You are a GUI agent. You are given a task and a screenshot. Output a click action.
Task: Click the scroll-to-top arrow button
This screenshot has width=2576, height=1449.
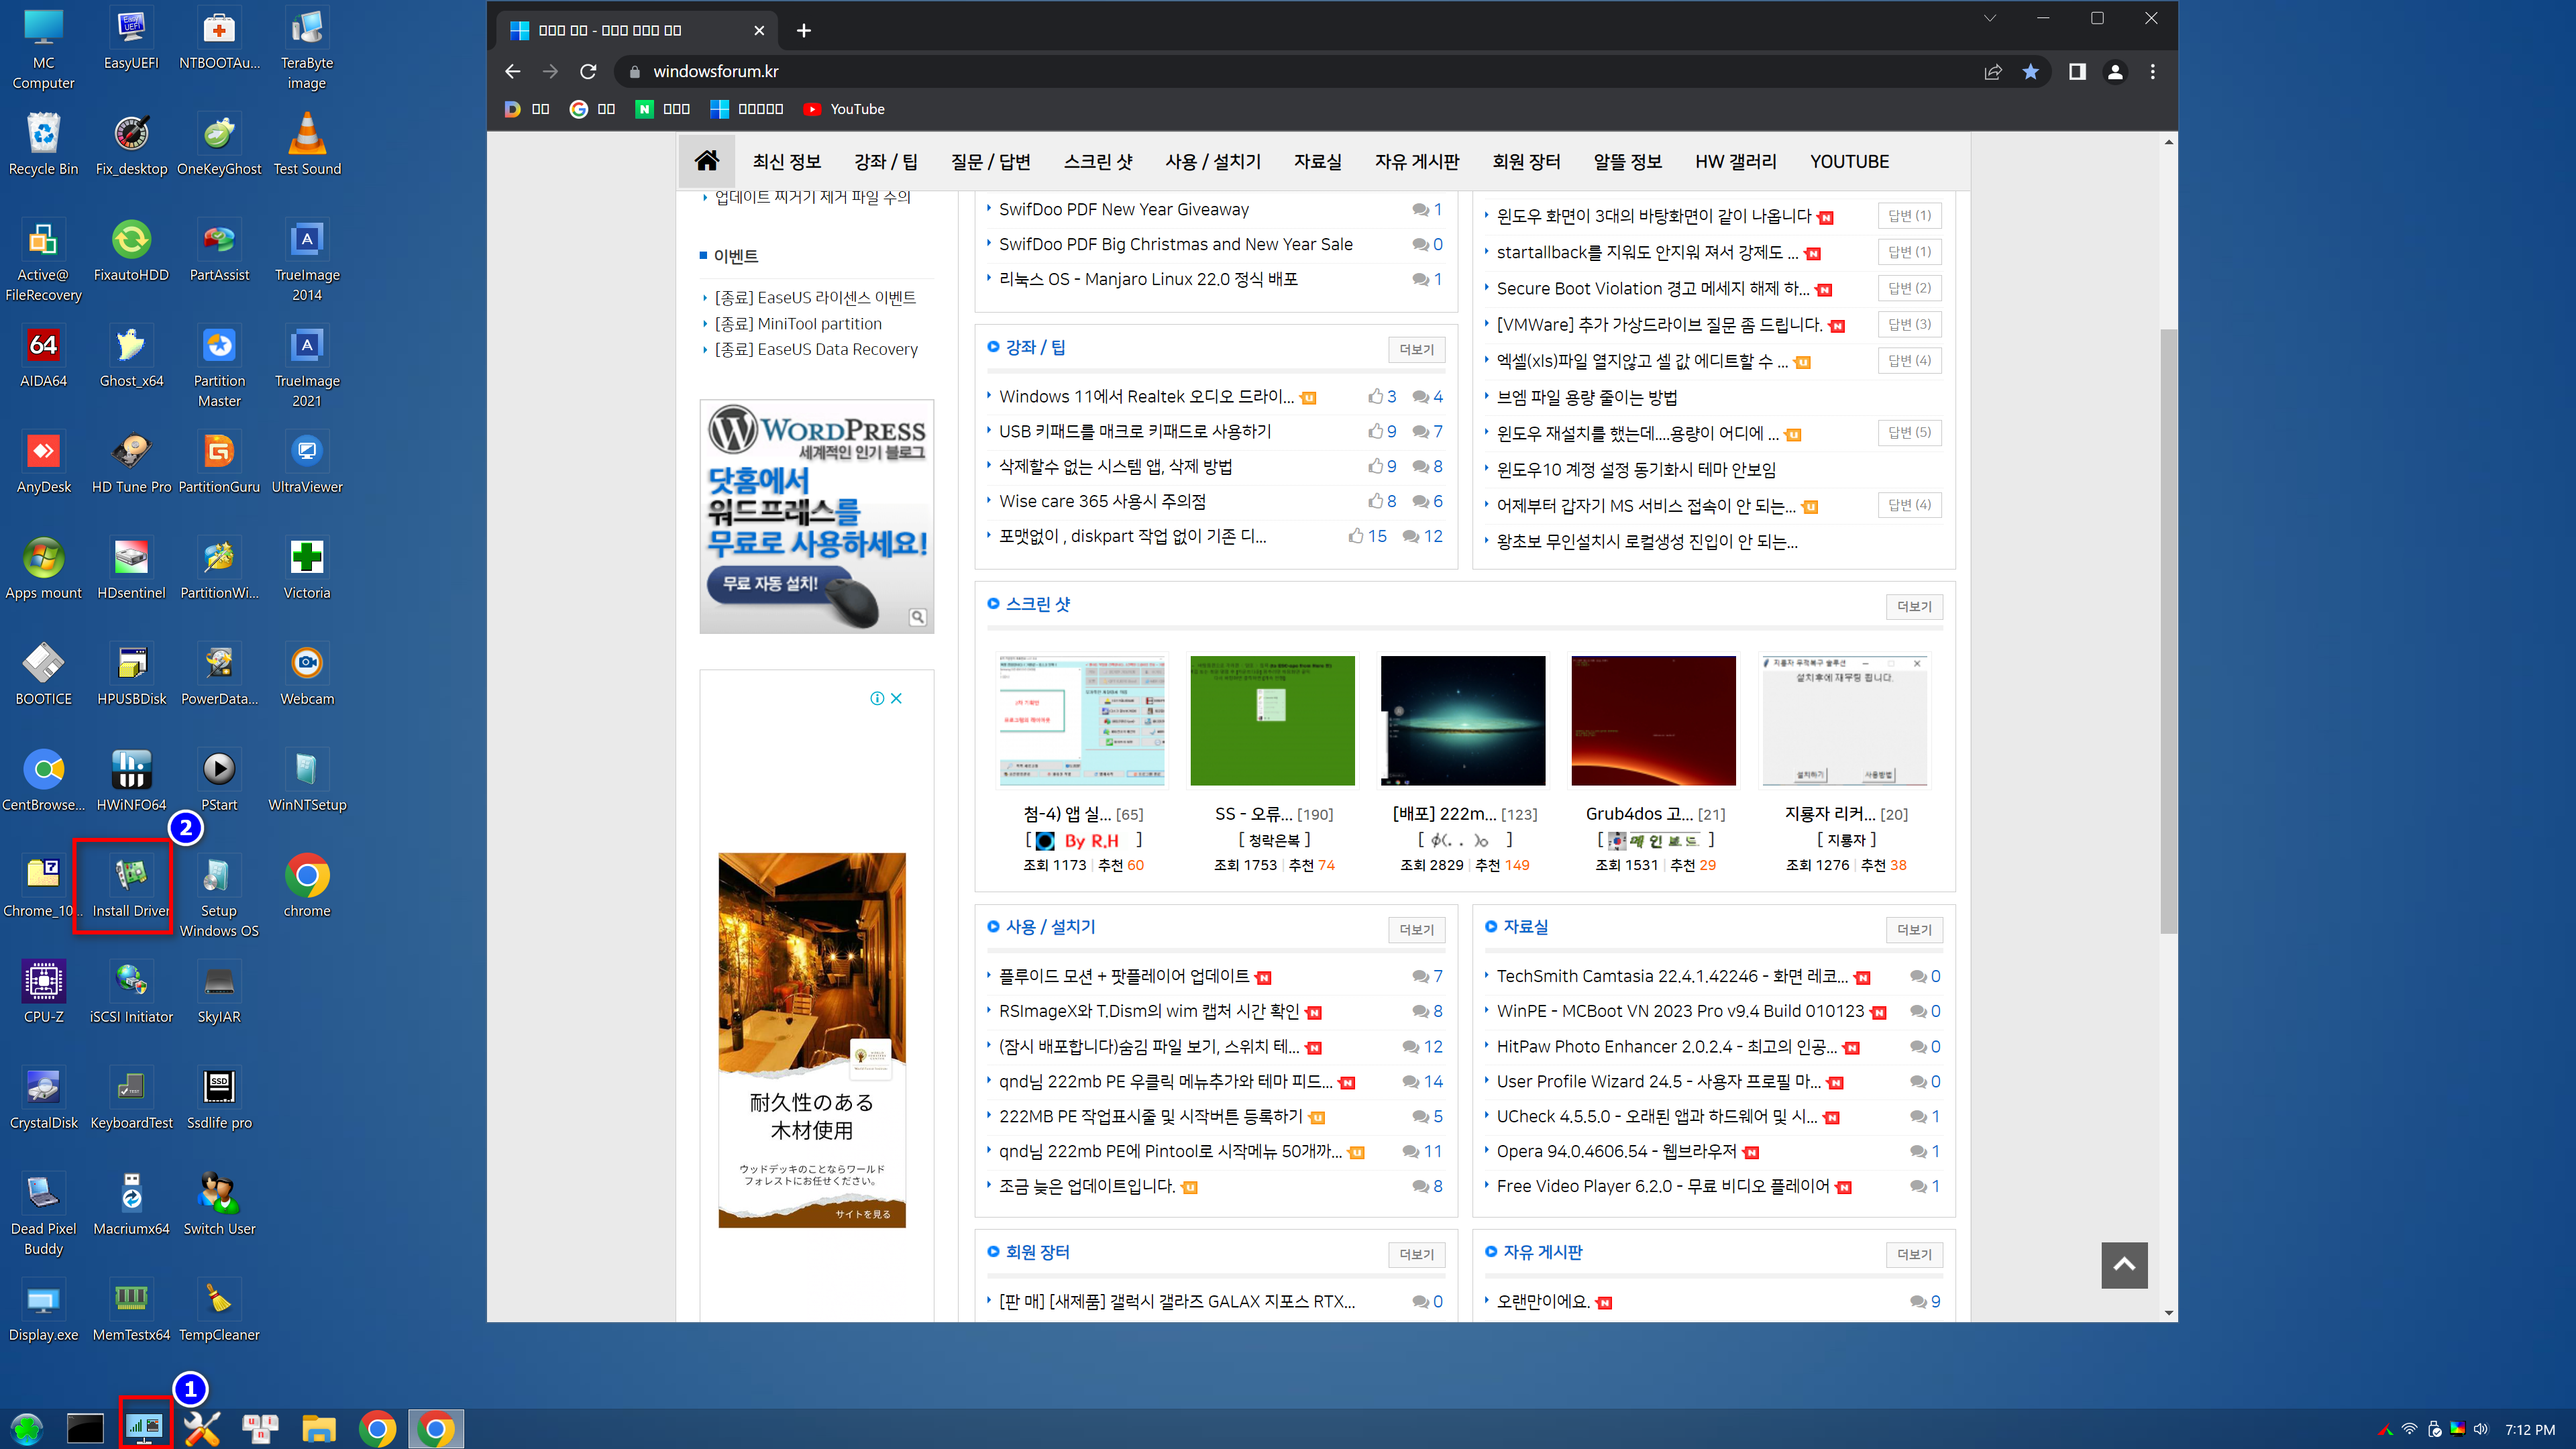(x=2124, y=1264)
